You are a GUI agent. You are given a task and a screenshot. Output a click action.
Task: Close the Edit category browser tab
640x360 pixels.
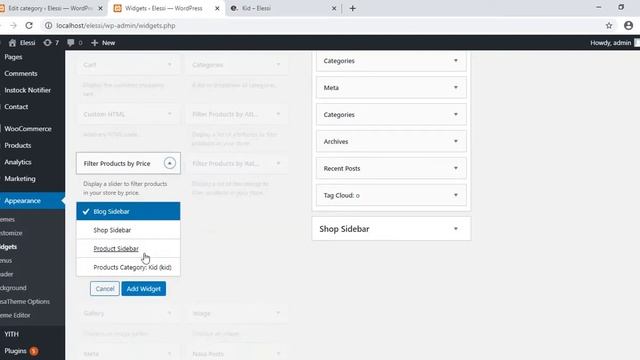coord(100,8)
